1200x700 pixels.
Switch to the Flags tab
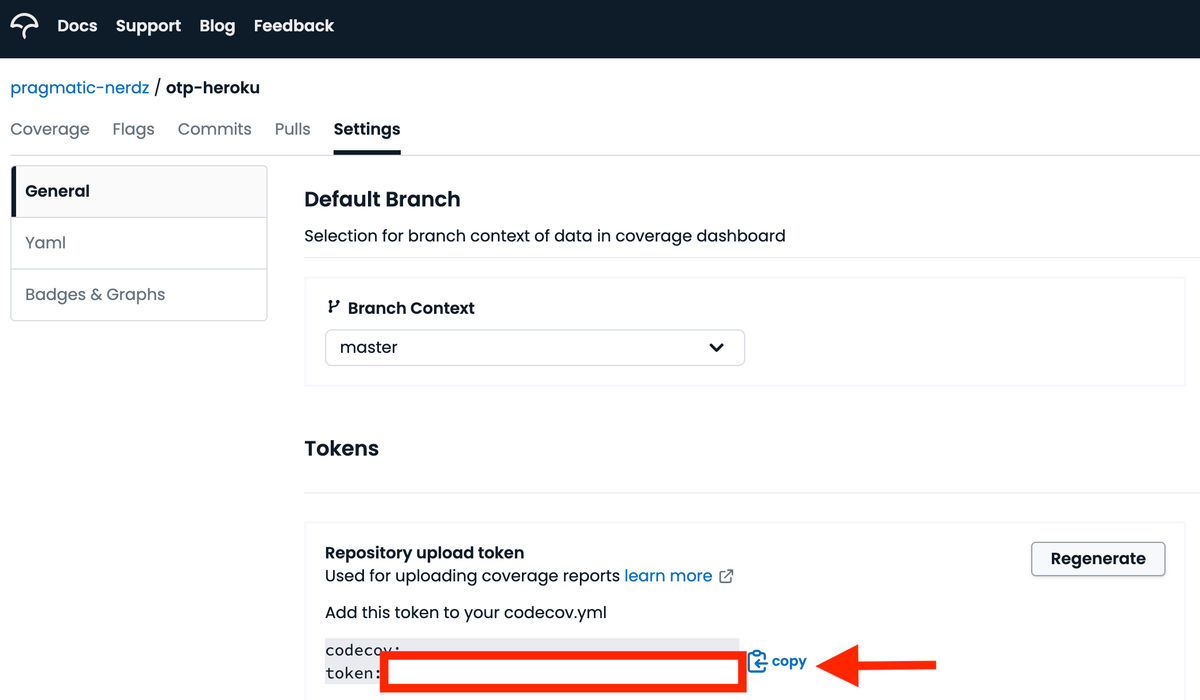pyautogui.click(x=134, y=129)
